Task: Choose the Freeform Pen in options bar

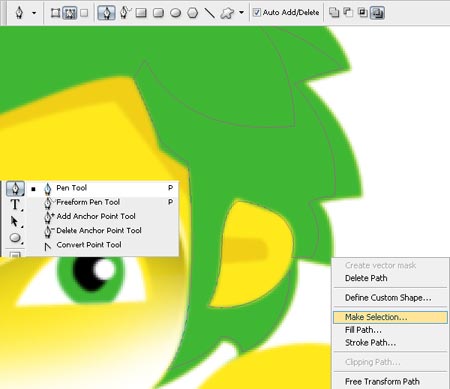Action: pos(125,13)
